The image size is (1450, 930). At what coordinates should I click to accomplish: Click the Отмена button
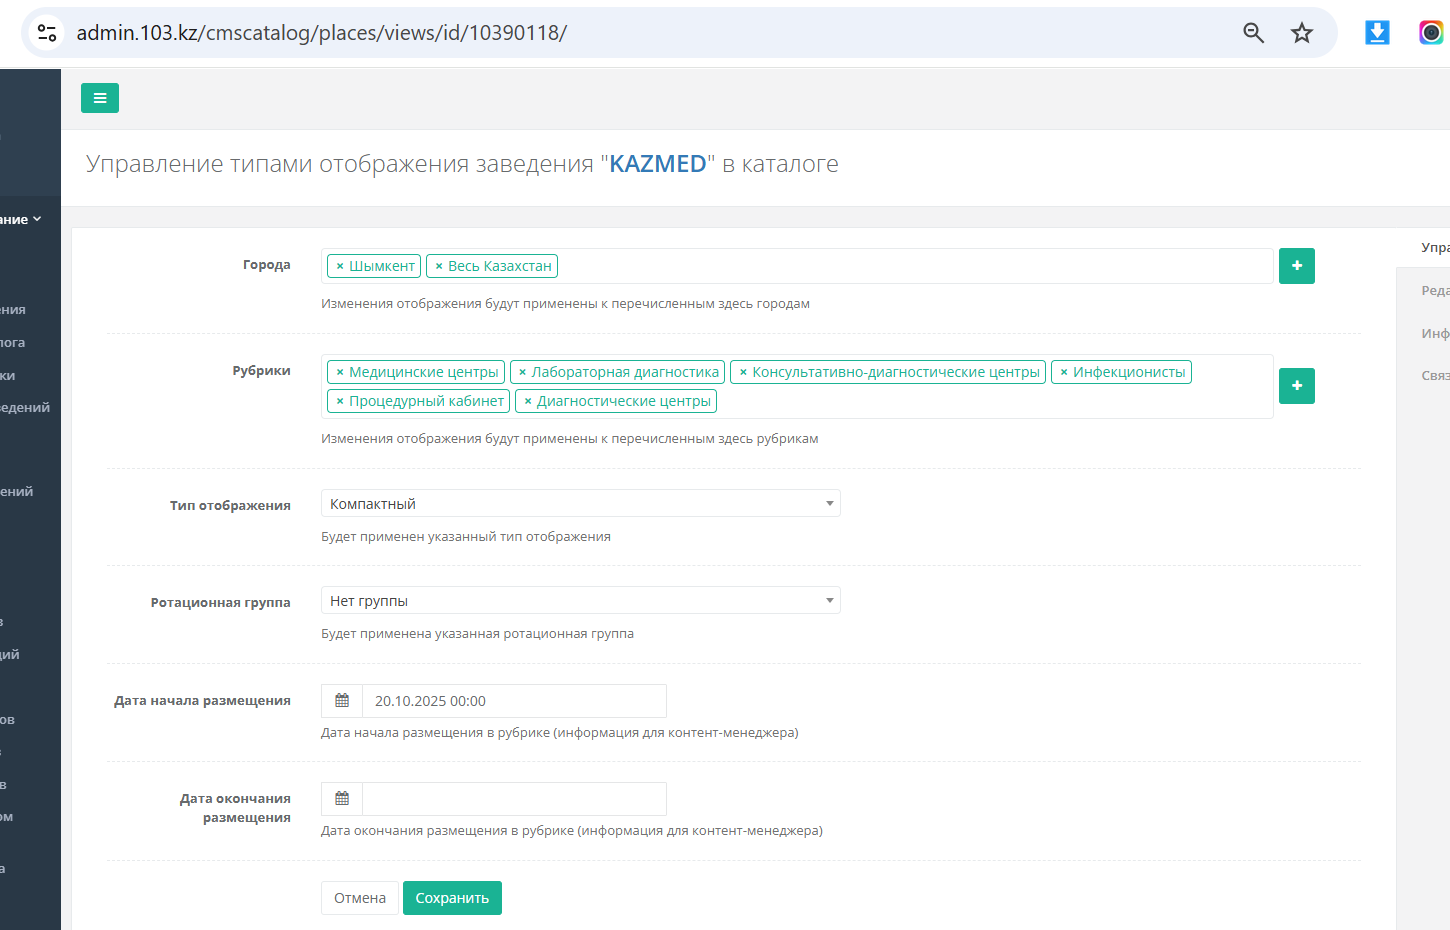coord(360,898)
